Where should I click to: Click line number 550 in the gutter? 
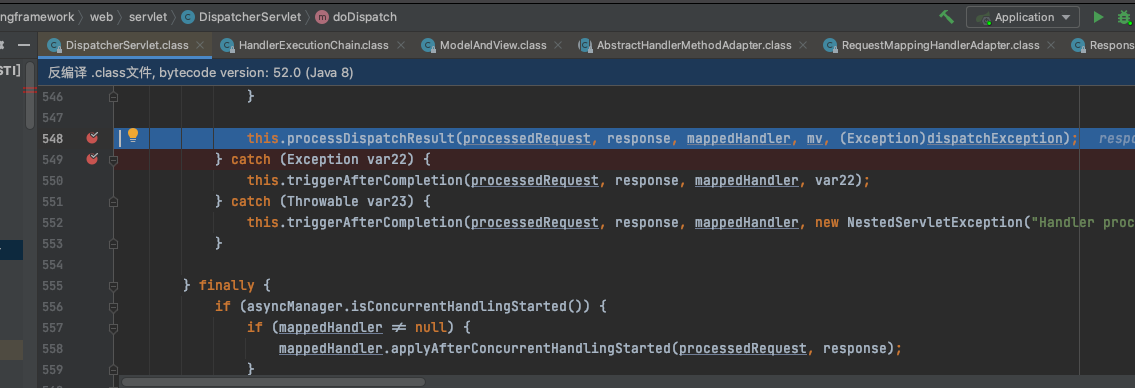tap(52, 180)
